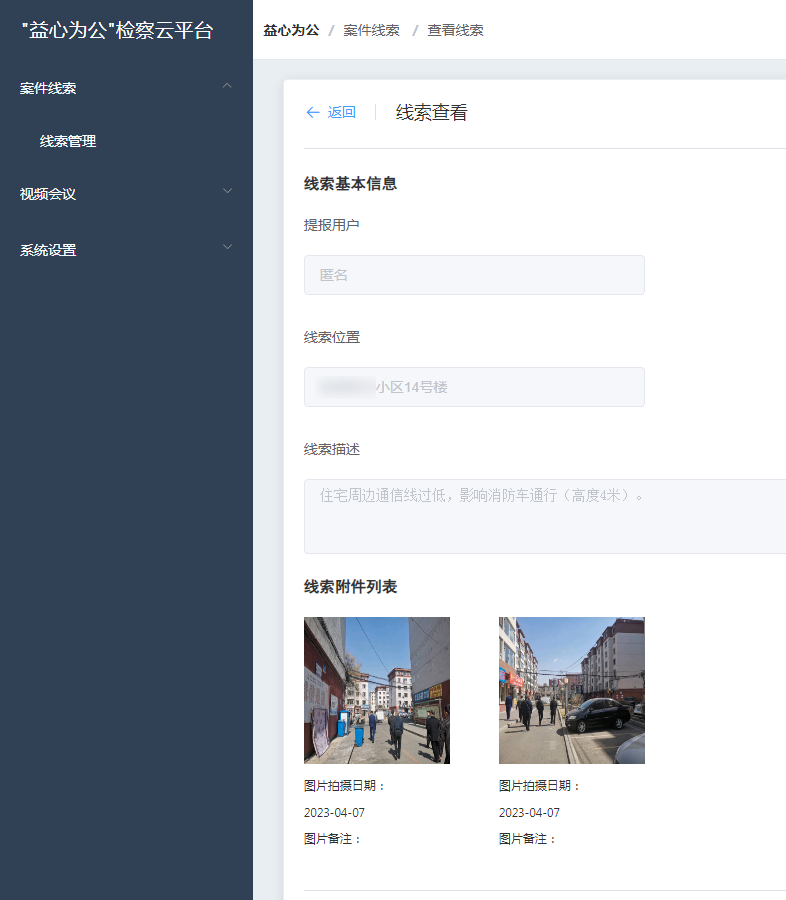This screenshot has width=786, height=900.
Task: Click the "益心为公"检察云平台 platform title
Action: (x=117, y=31)
